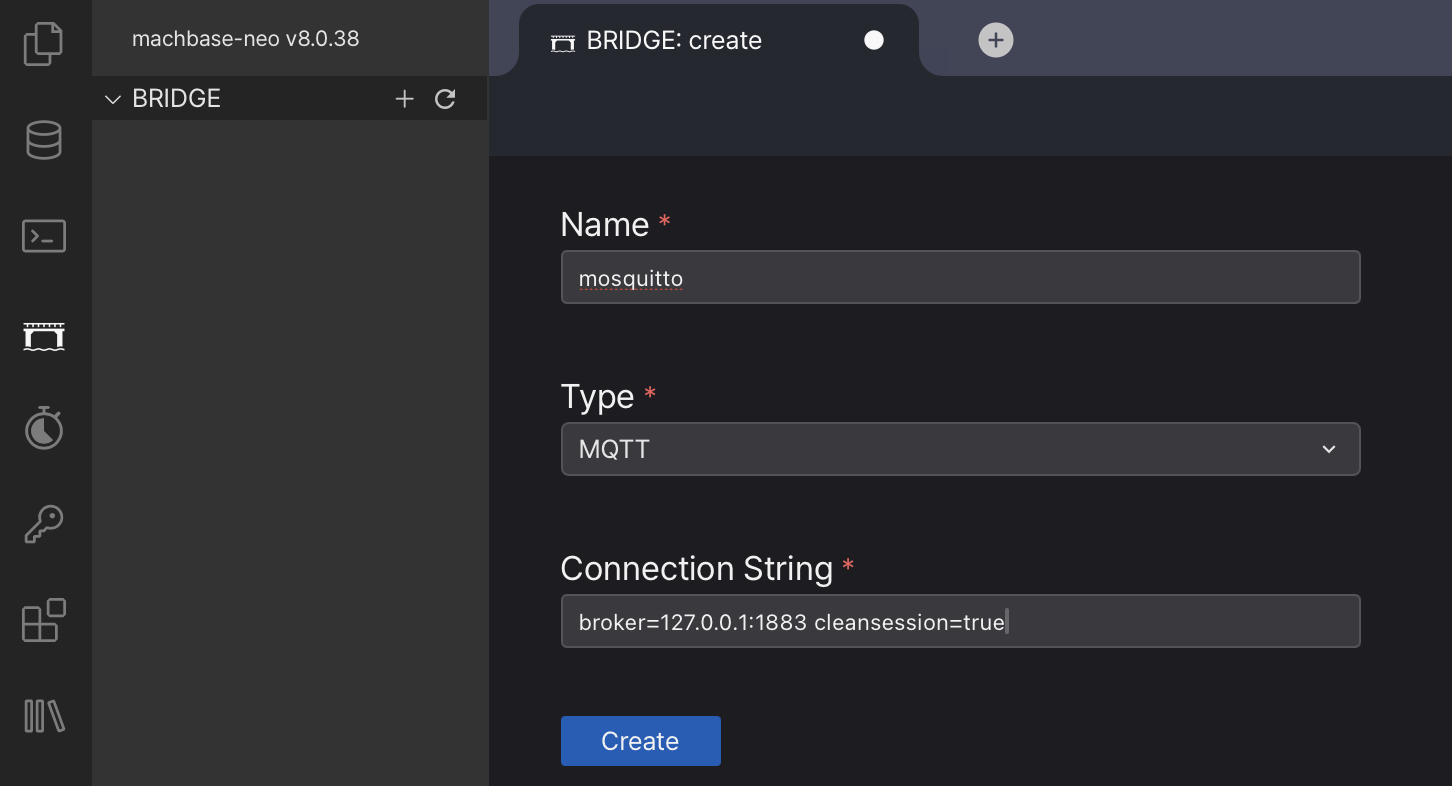
Task: Close the tab via the white dot
Action: 874,40
